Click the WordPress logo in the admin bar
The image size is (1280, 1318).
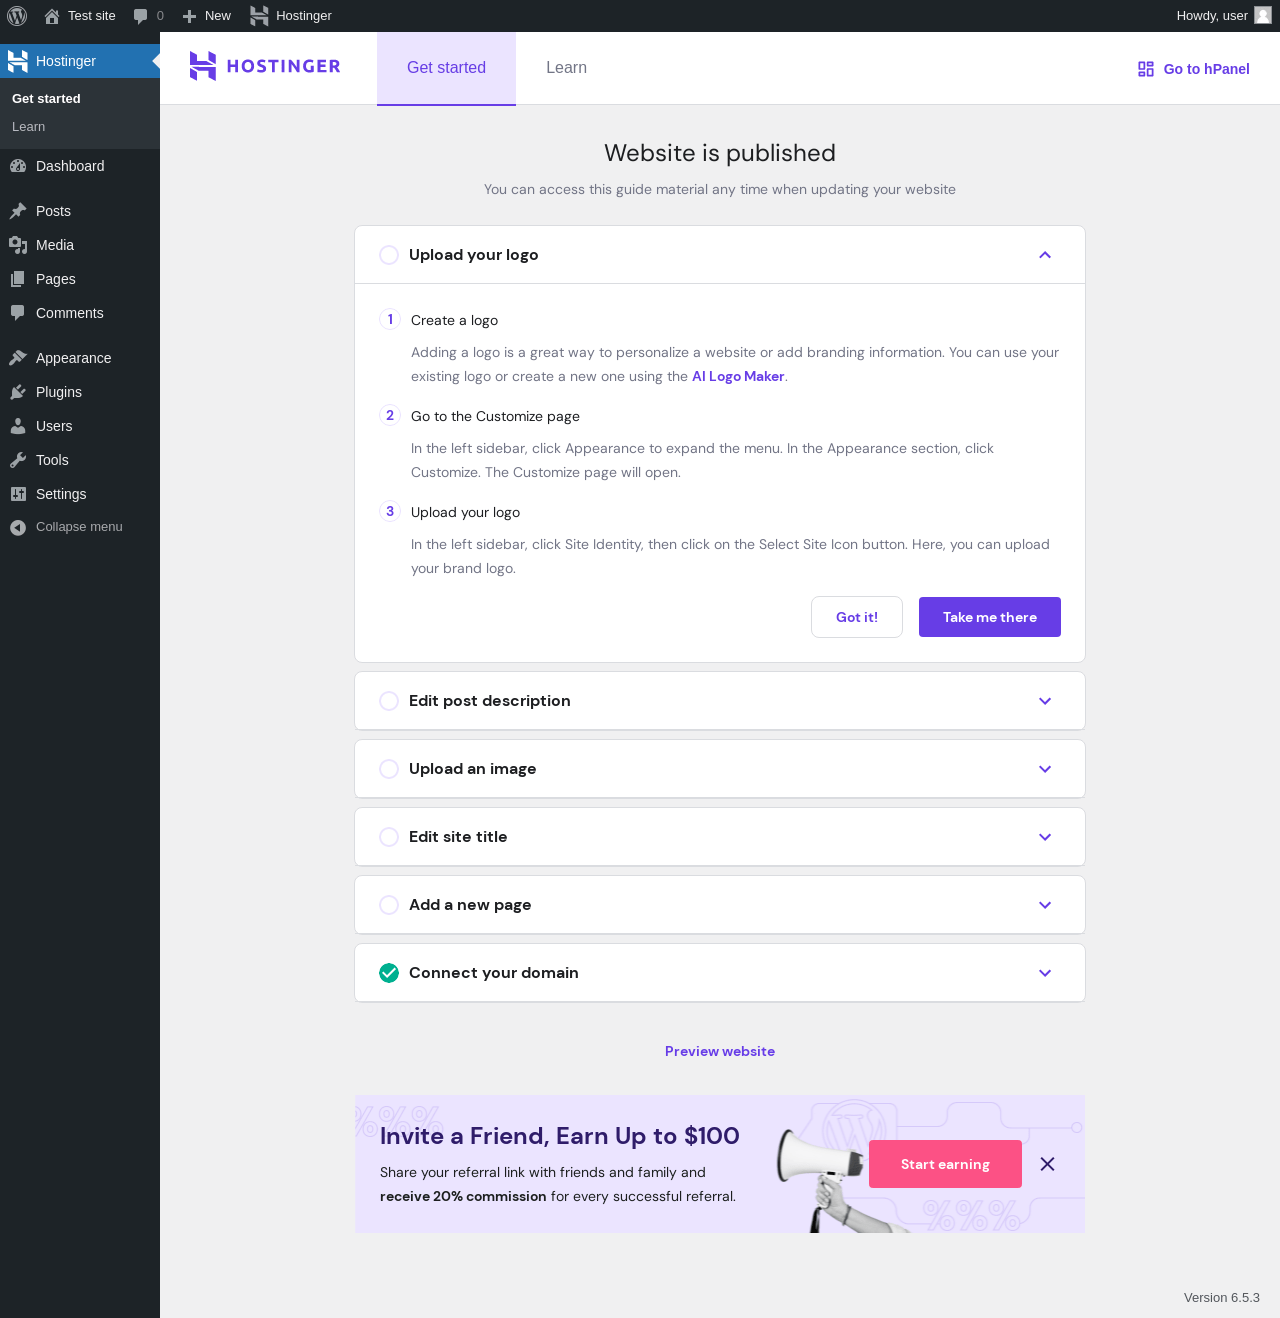[17, 16]
